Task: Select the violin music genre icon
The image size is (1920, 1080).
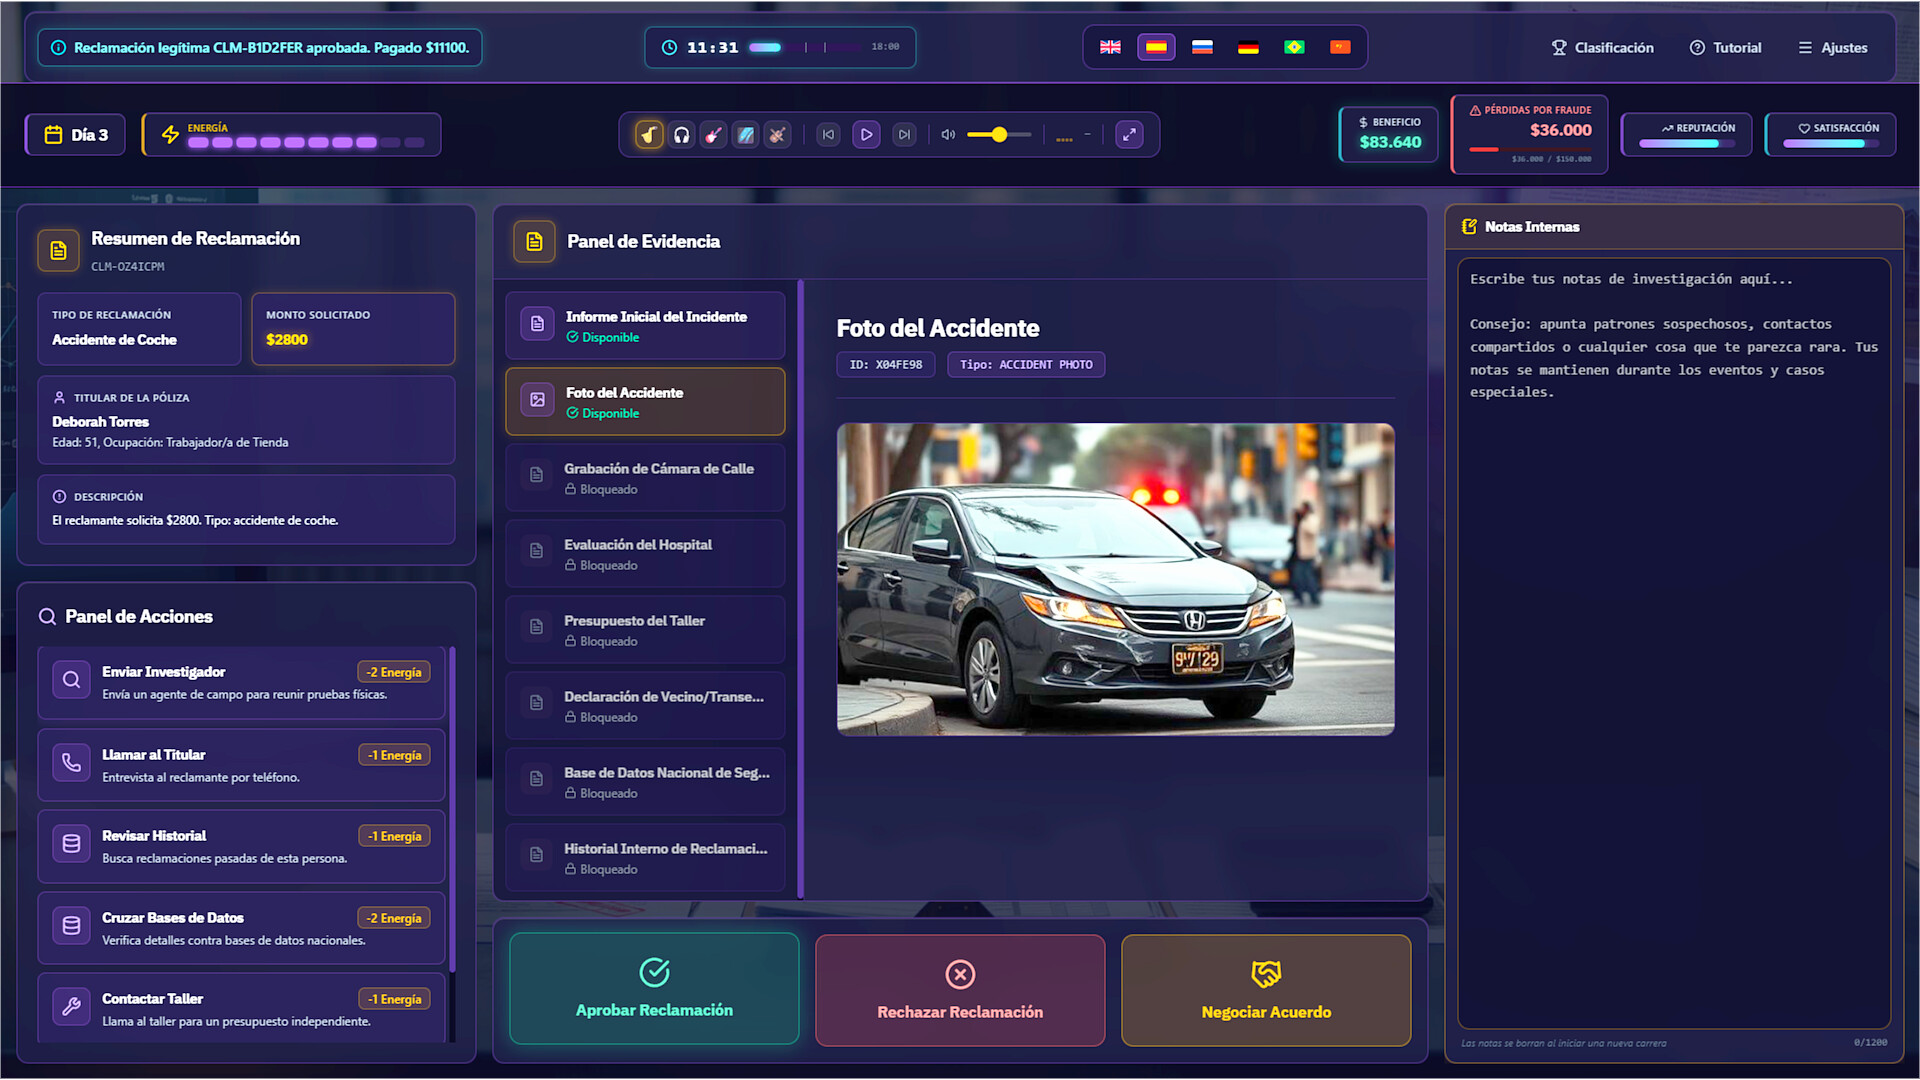Action: pos(777,135)
